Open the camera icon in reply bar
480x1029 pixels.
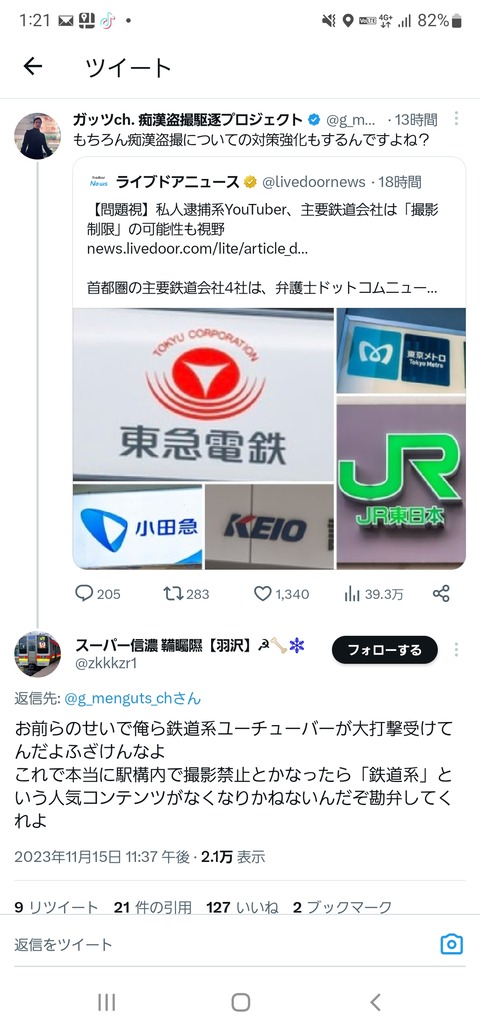pyautogui.click(x=451, y=944)
